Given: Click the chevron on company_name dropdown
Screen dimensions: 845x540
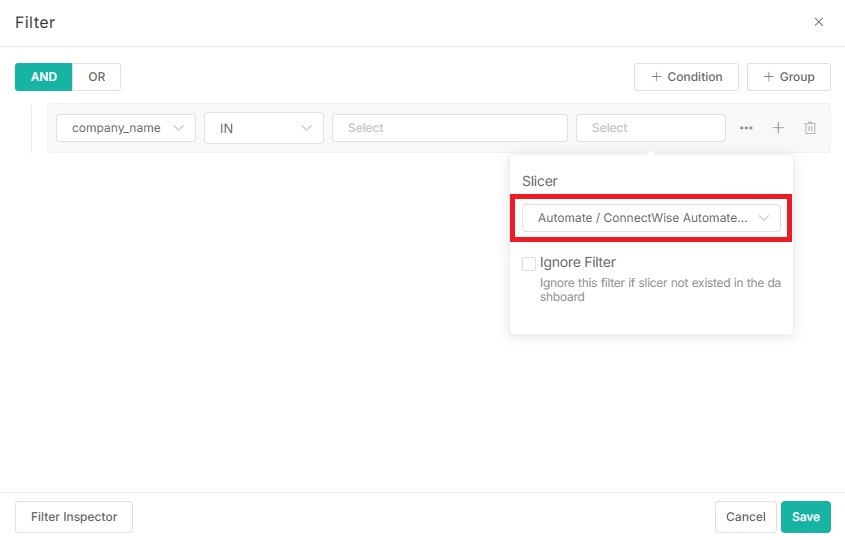Looking at the screenshot, I should point(179,128).
